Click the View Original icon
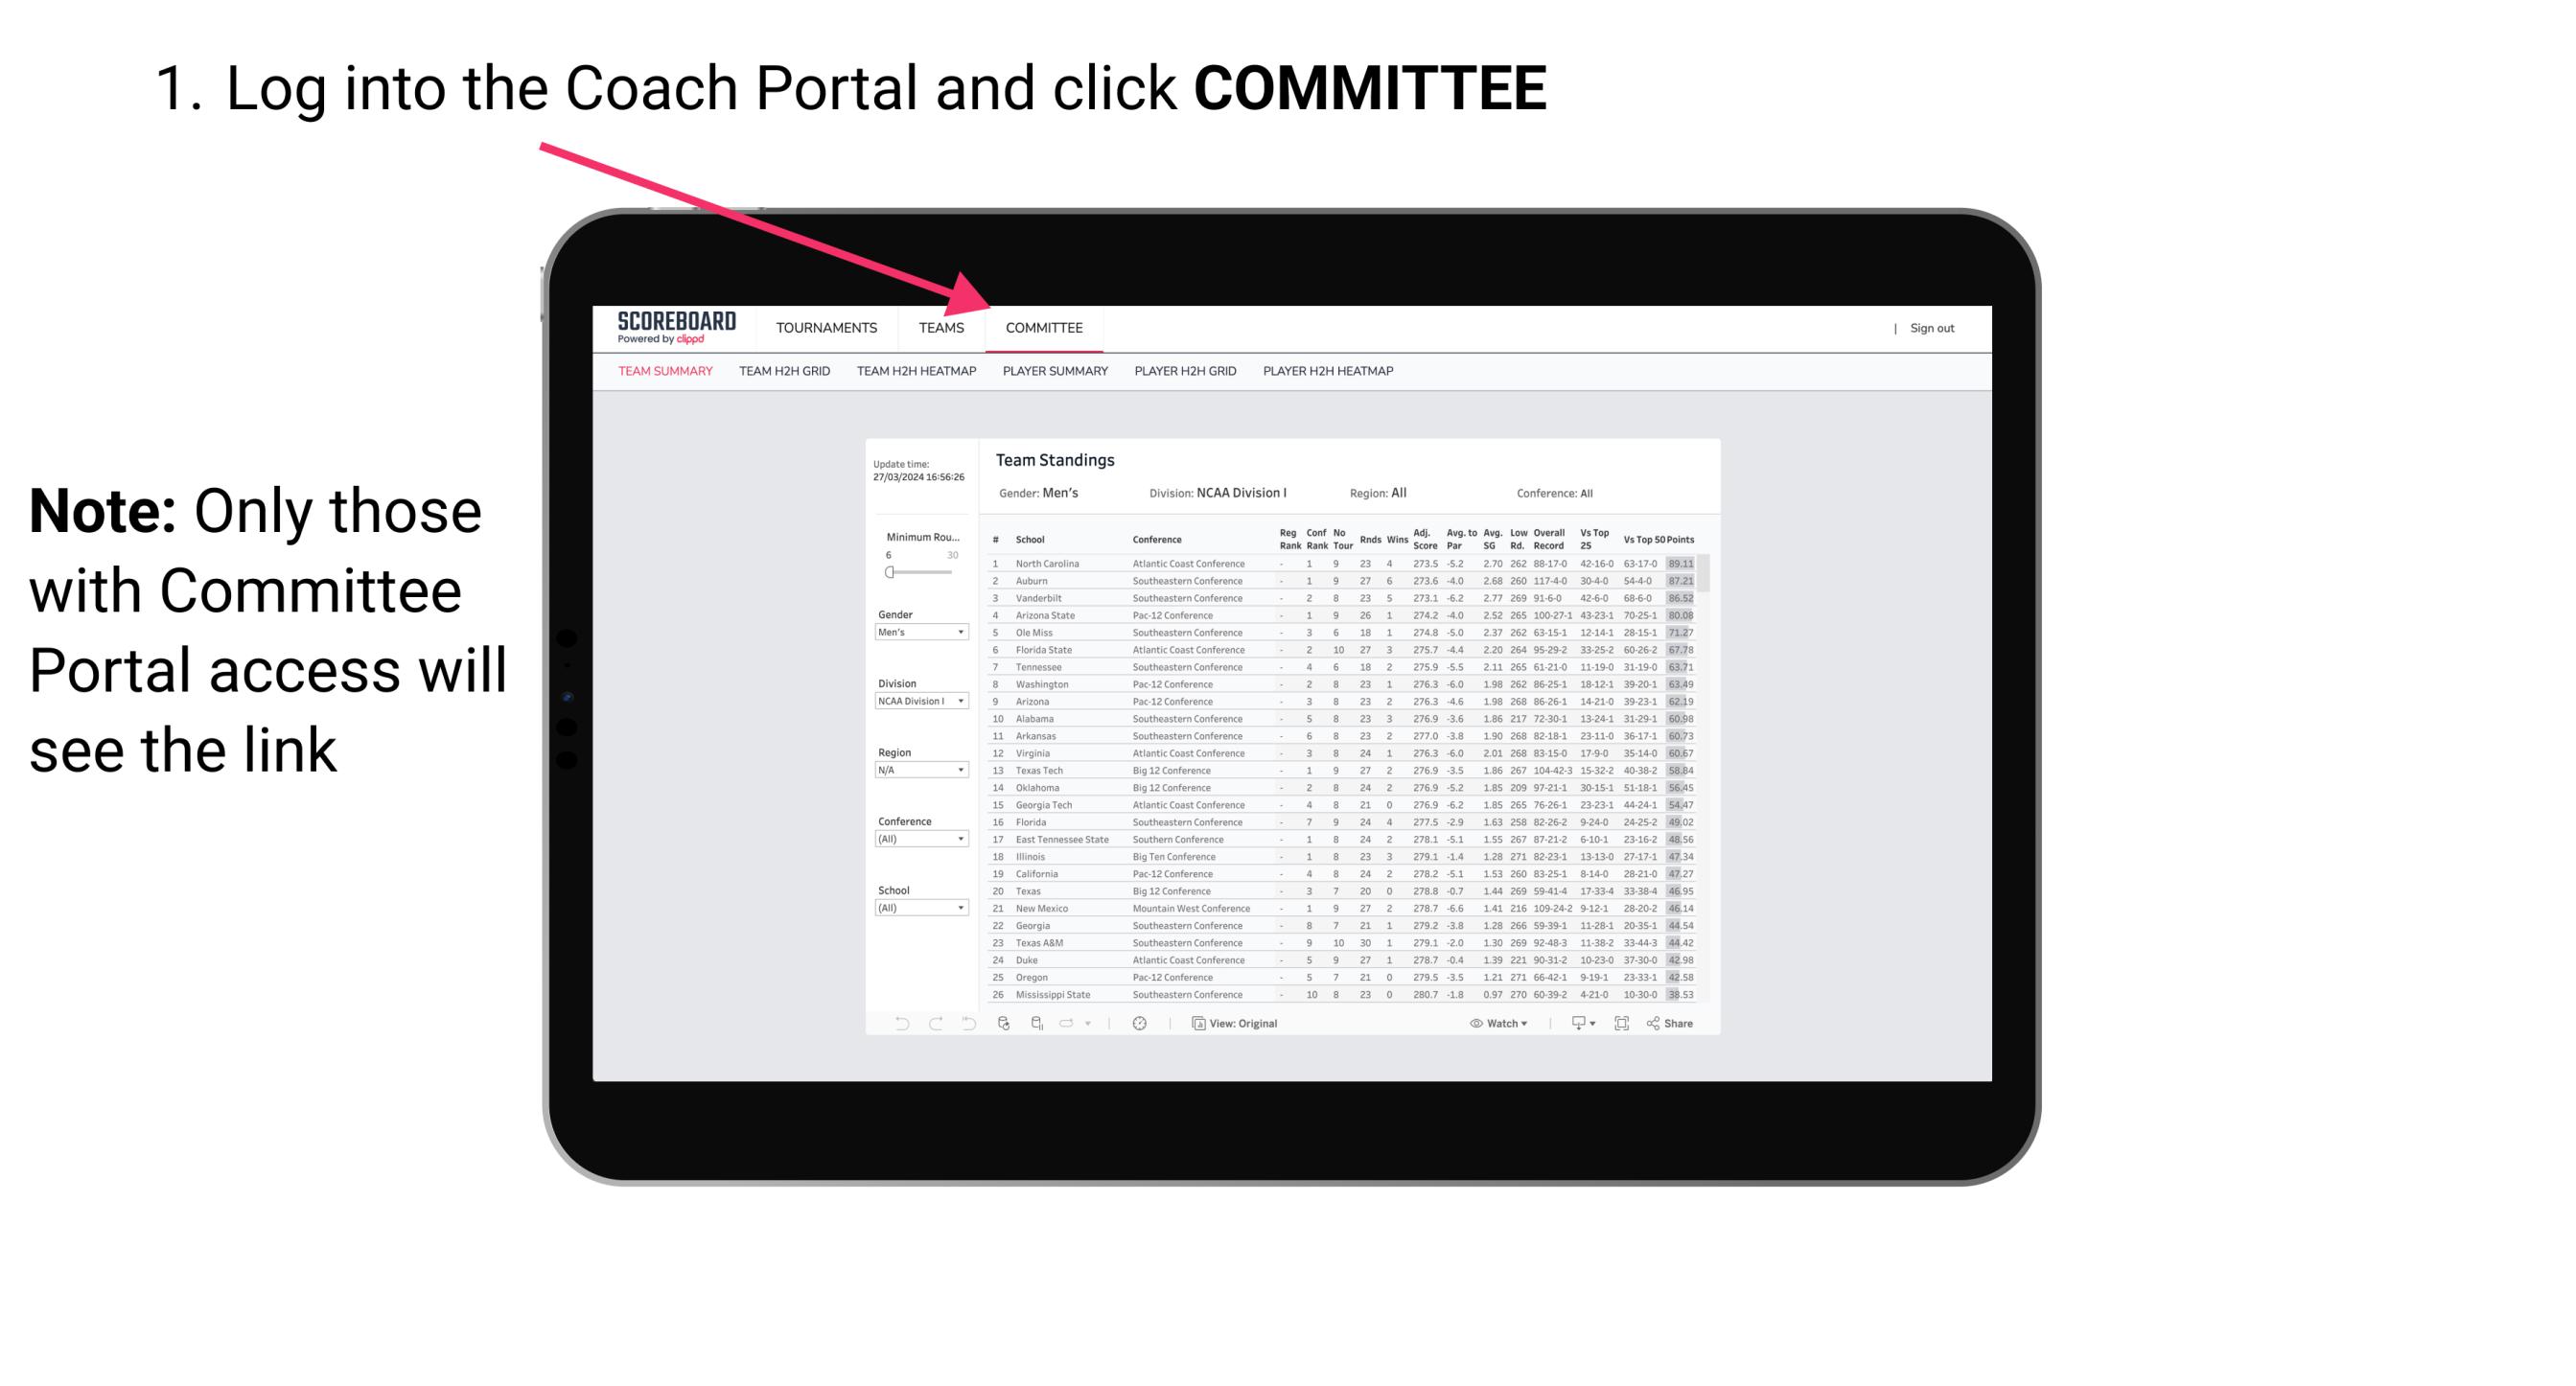This screenshot has width=2576, height=1386. [x=1195, y=1024]
